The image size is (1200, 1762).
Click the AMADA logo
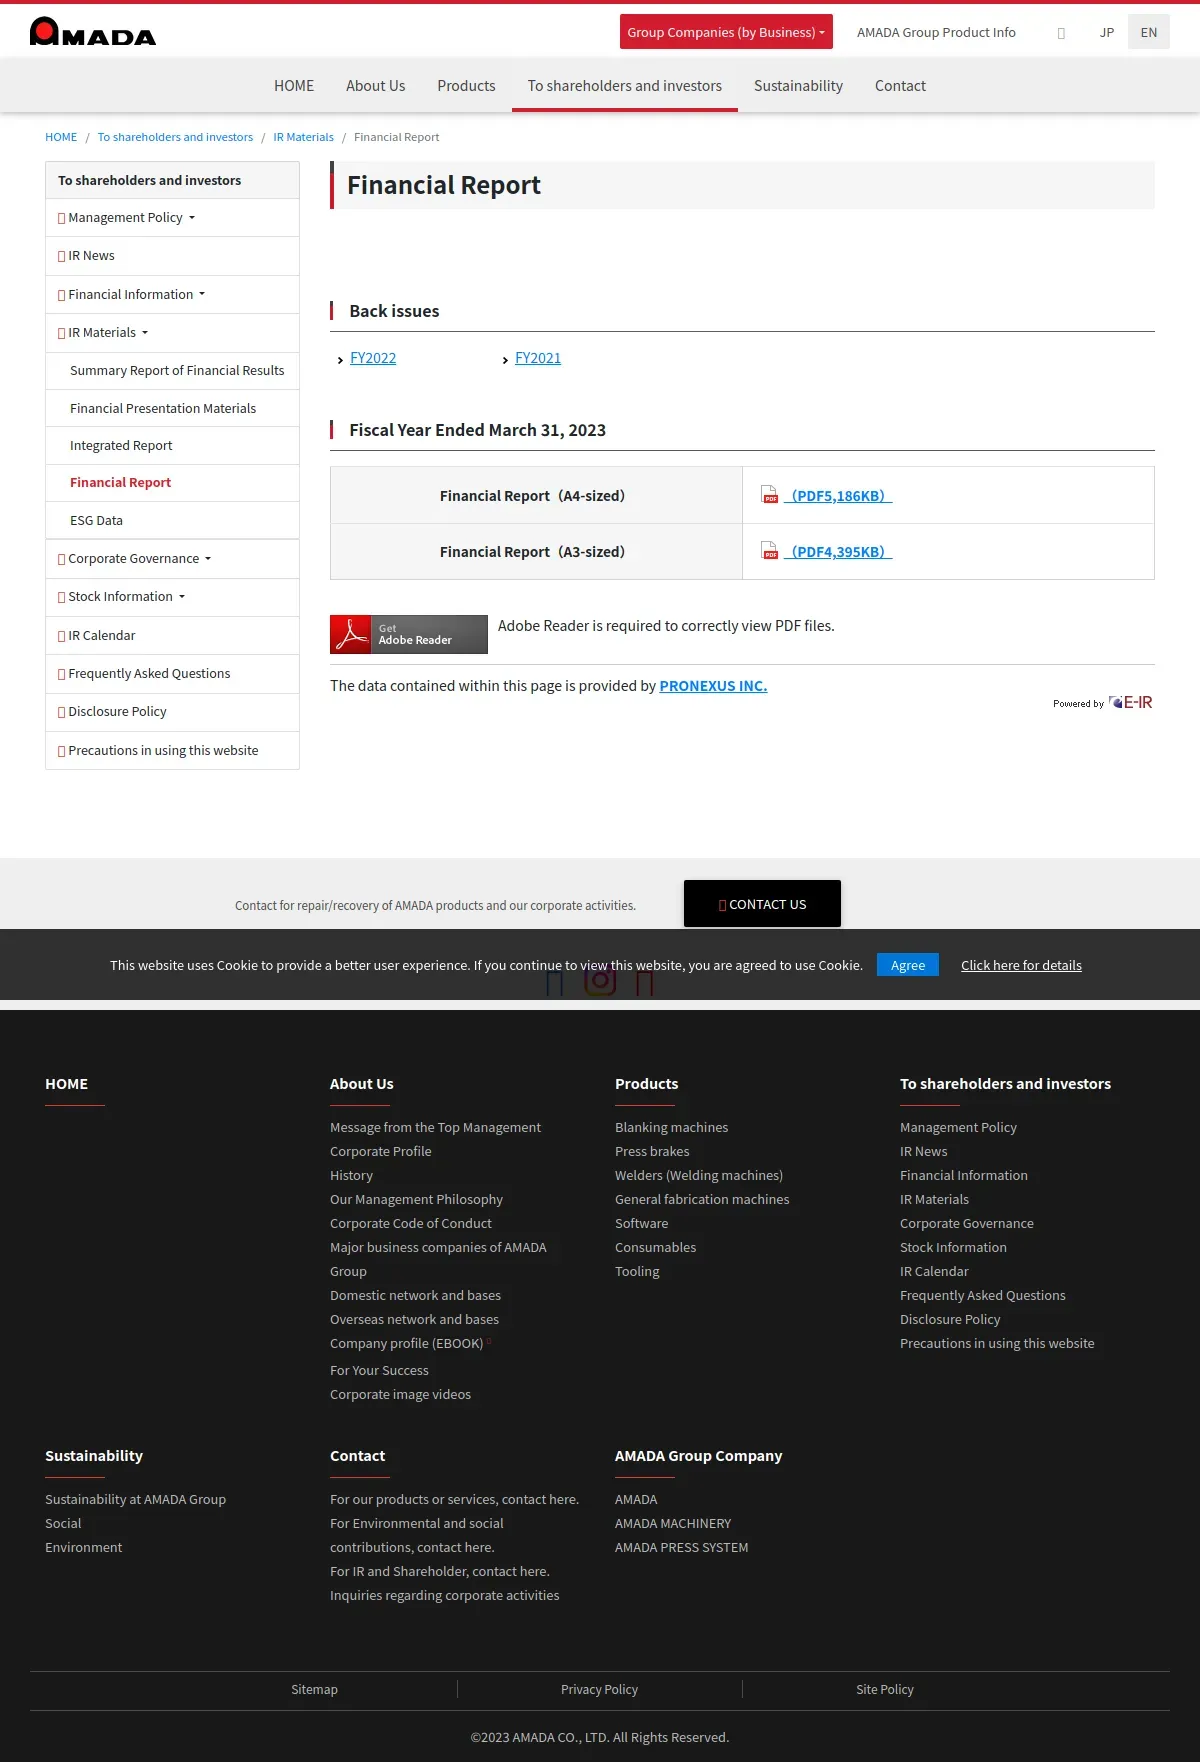click(93, 32)
